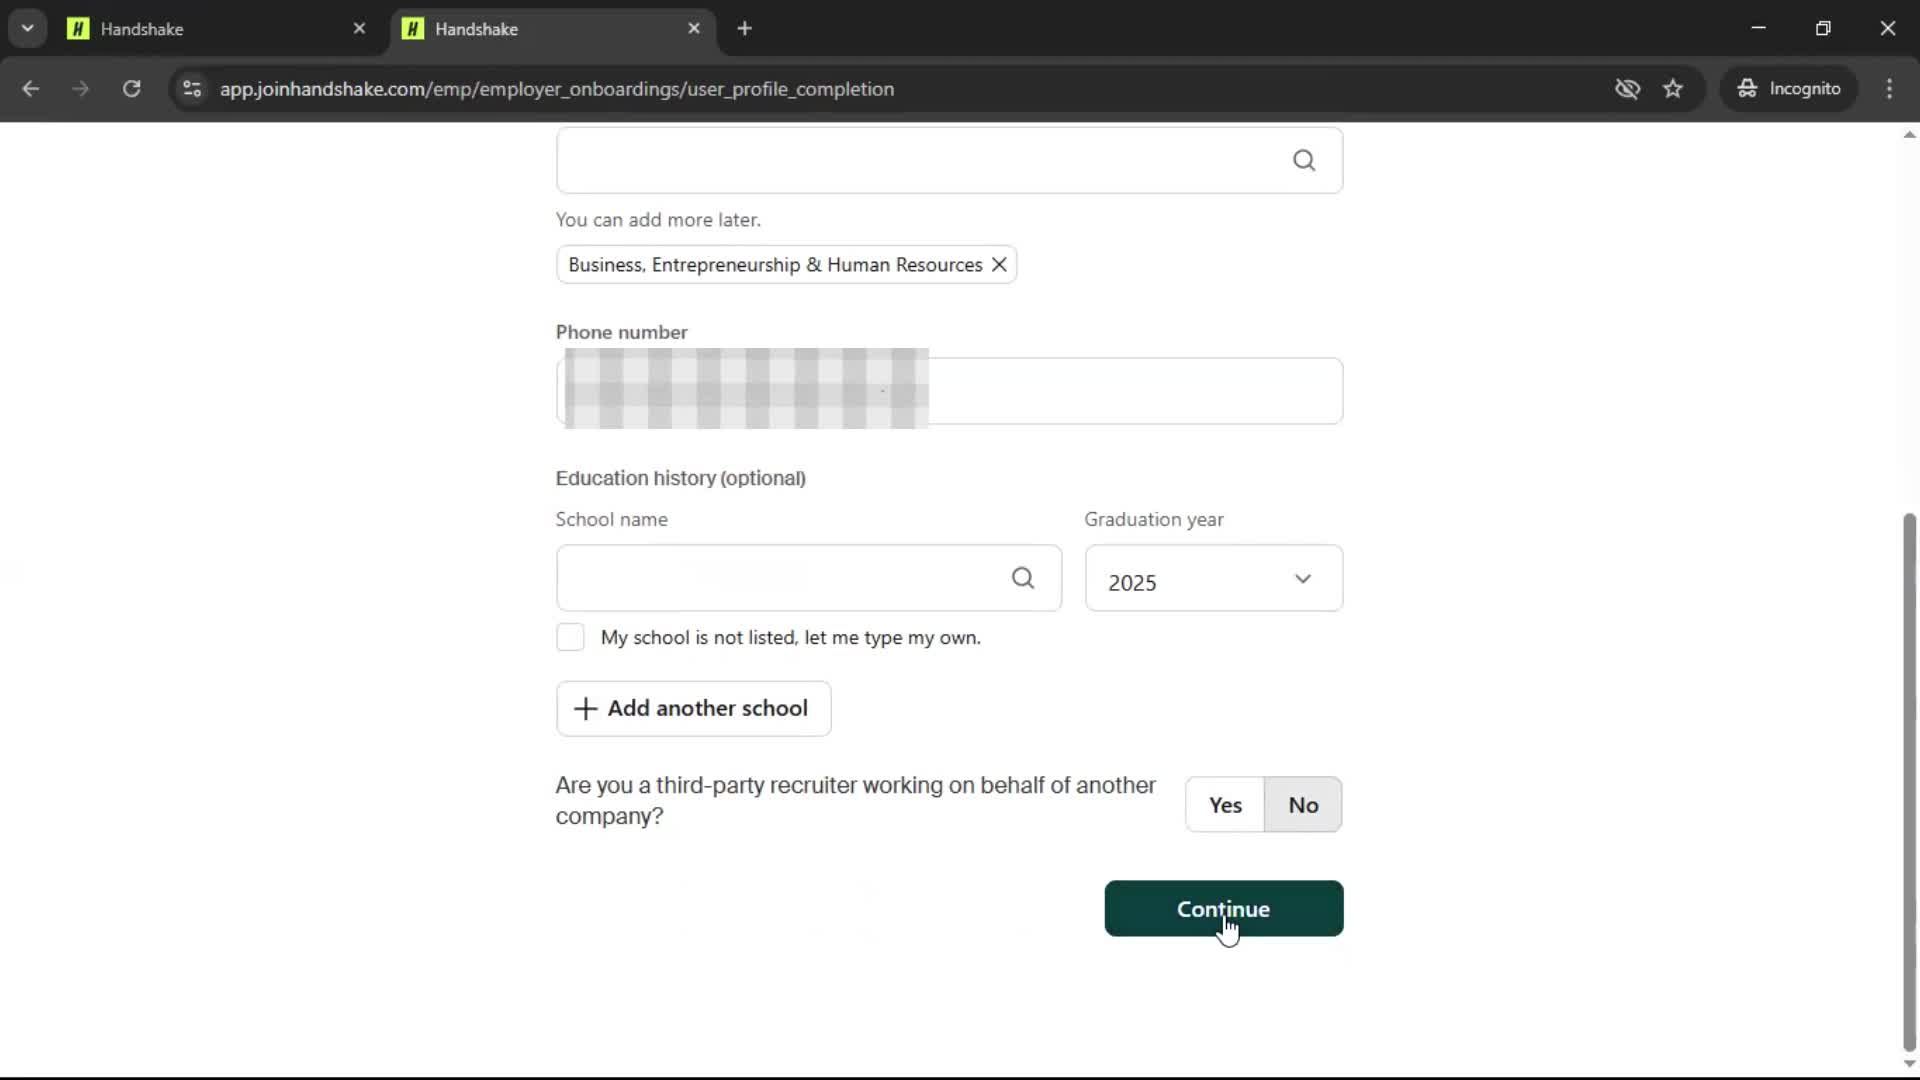Go forward to the next page
The height and width of the screenshot is (1080, 1920).
click(x=81, y=89)
